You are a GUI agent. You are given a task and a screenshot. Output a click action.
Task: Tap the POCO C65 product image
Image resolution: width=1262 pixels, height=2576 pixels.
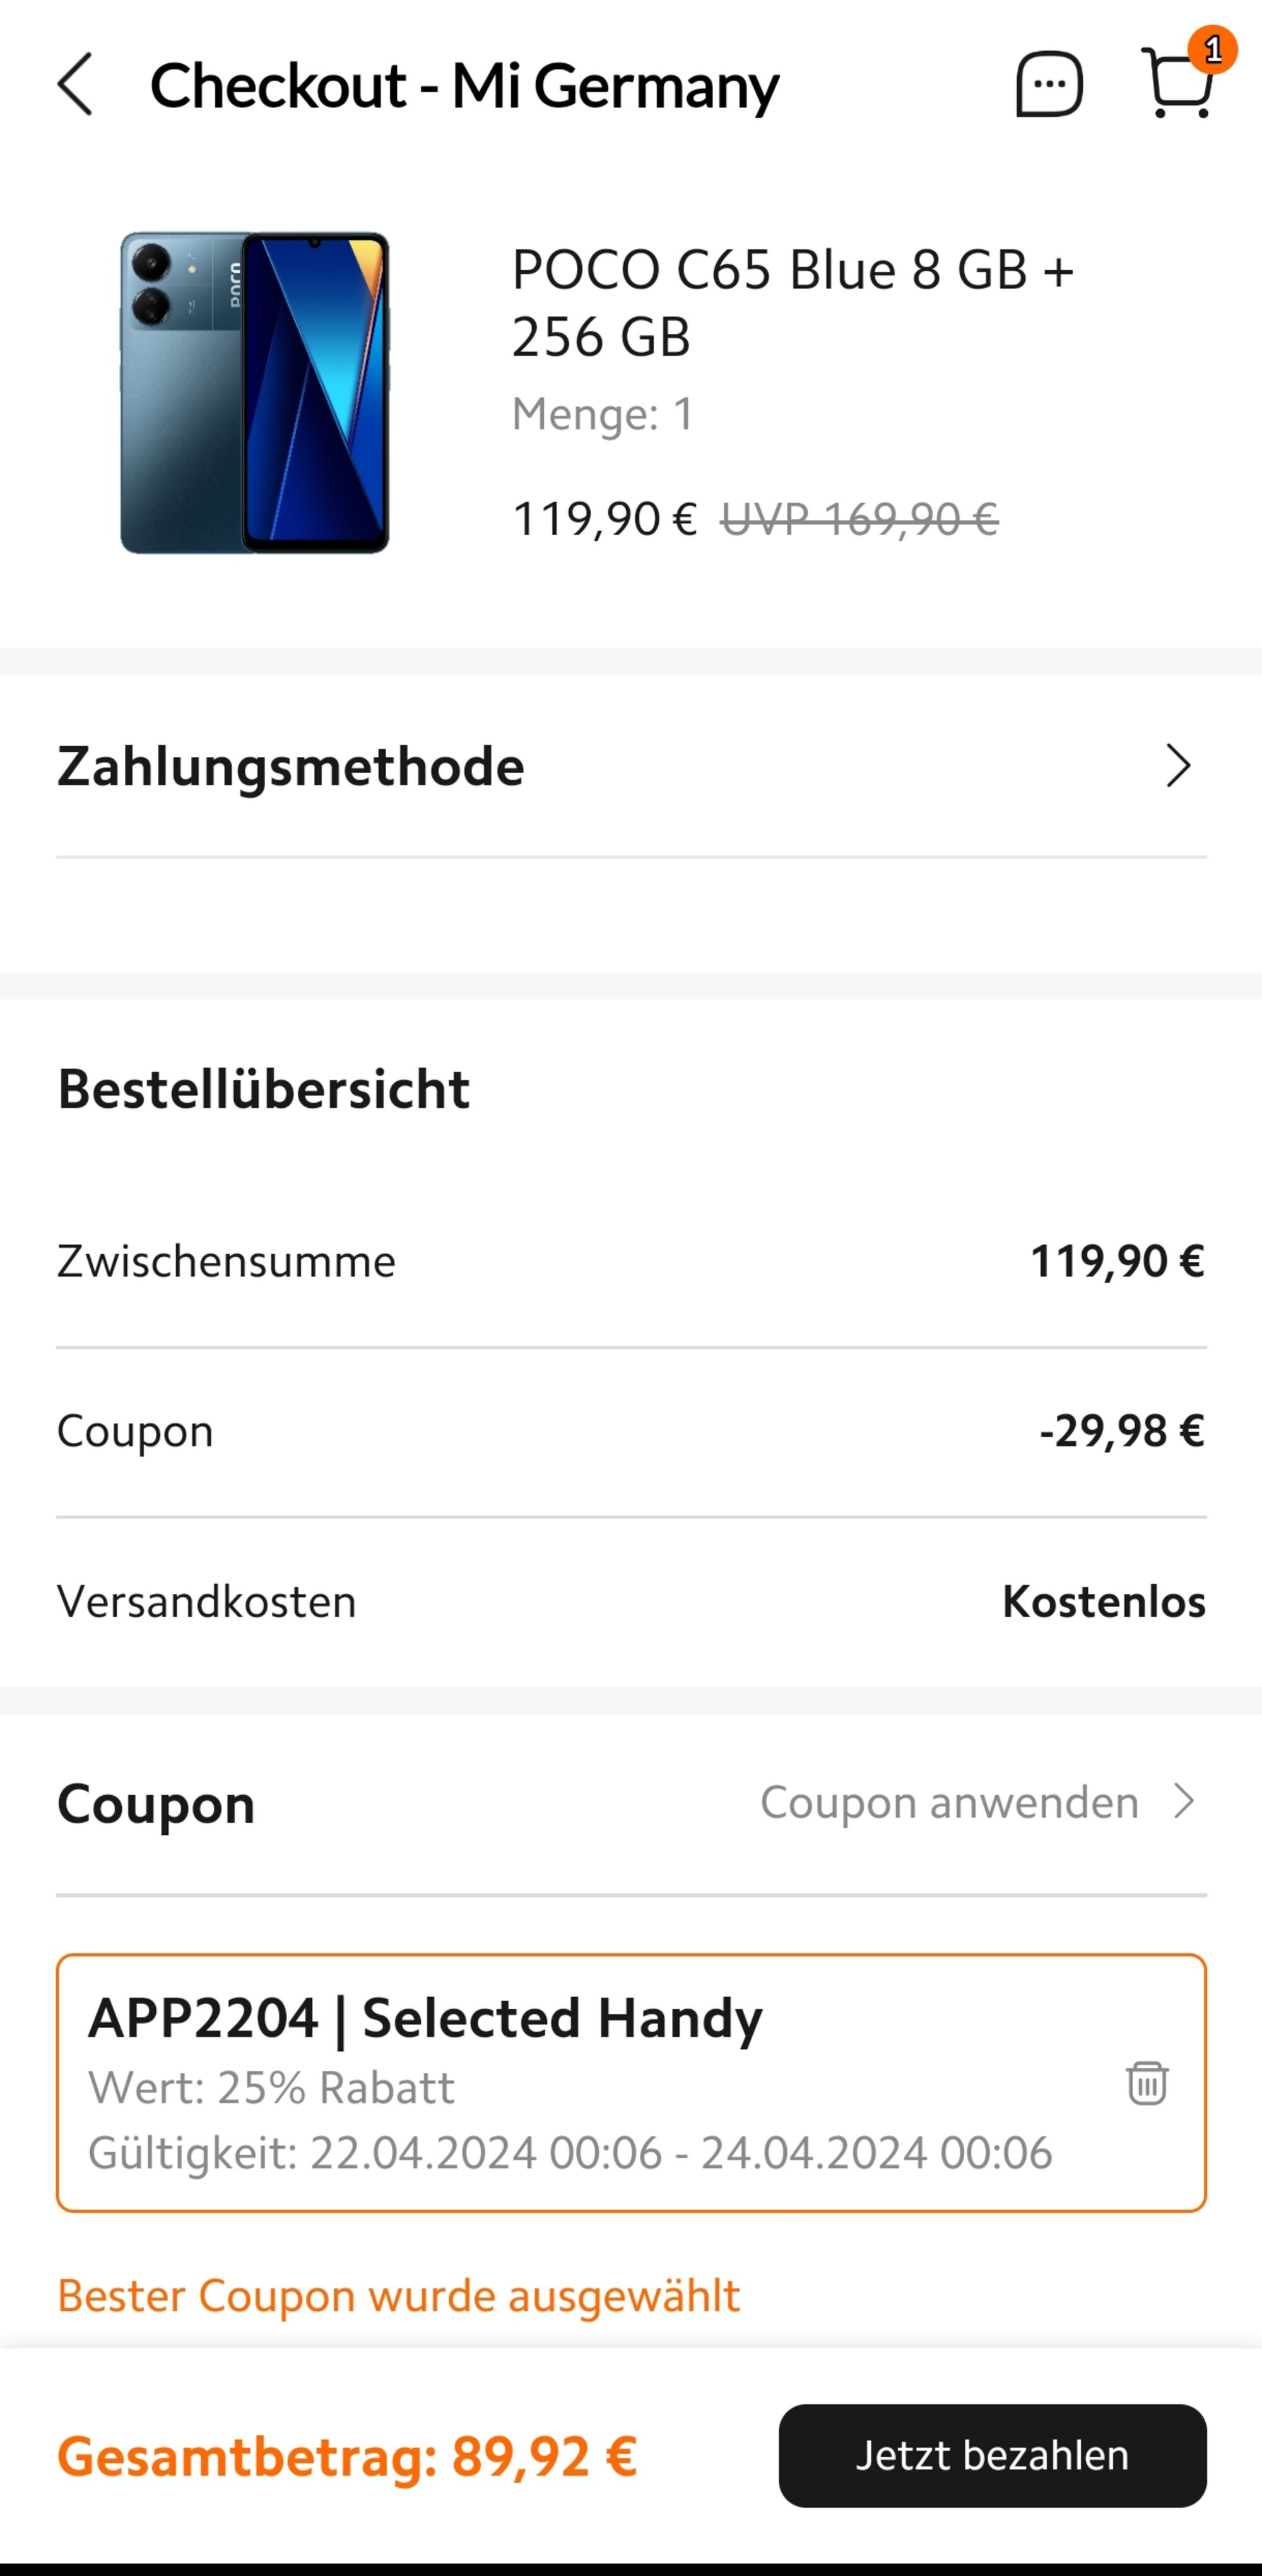[x=255, y=393]
